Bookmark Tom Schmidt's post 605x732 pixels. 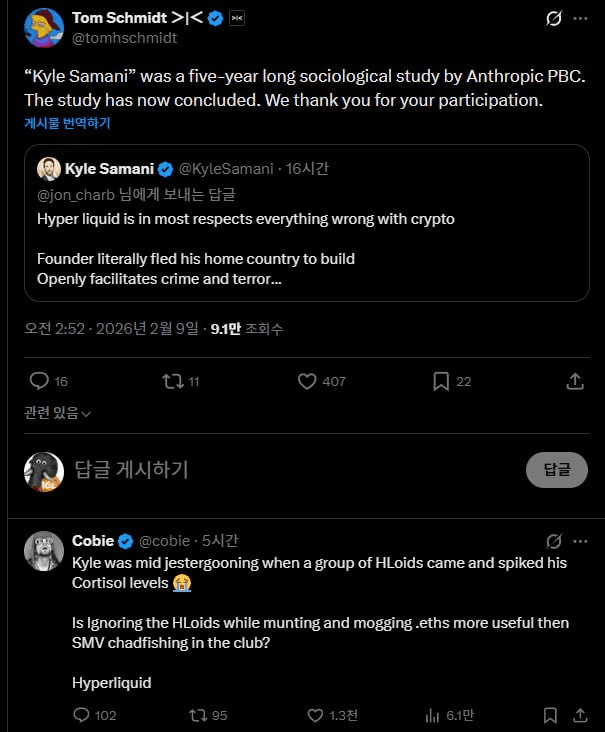[441, 381]
